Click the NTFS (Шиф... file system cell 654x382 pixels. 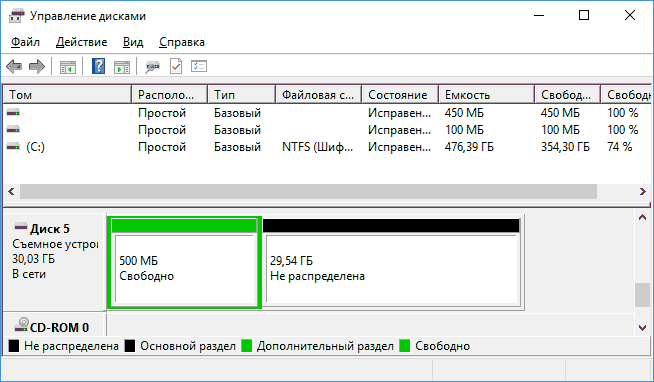pyautogui.click(x=317, y=147)
